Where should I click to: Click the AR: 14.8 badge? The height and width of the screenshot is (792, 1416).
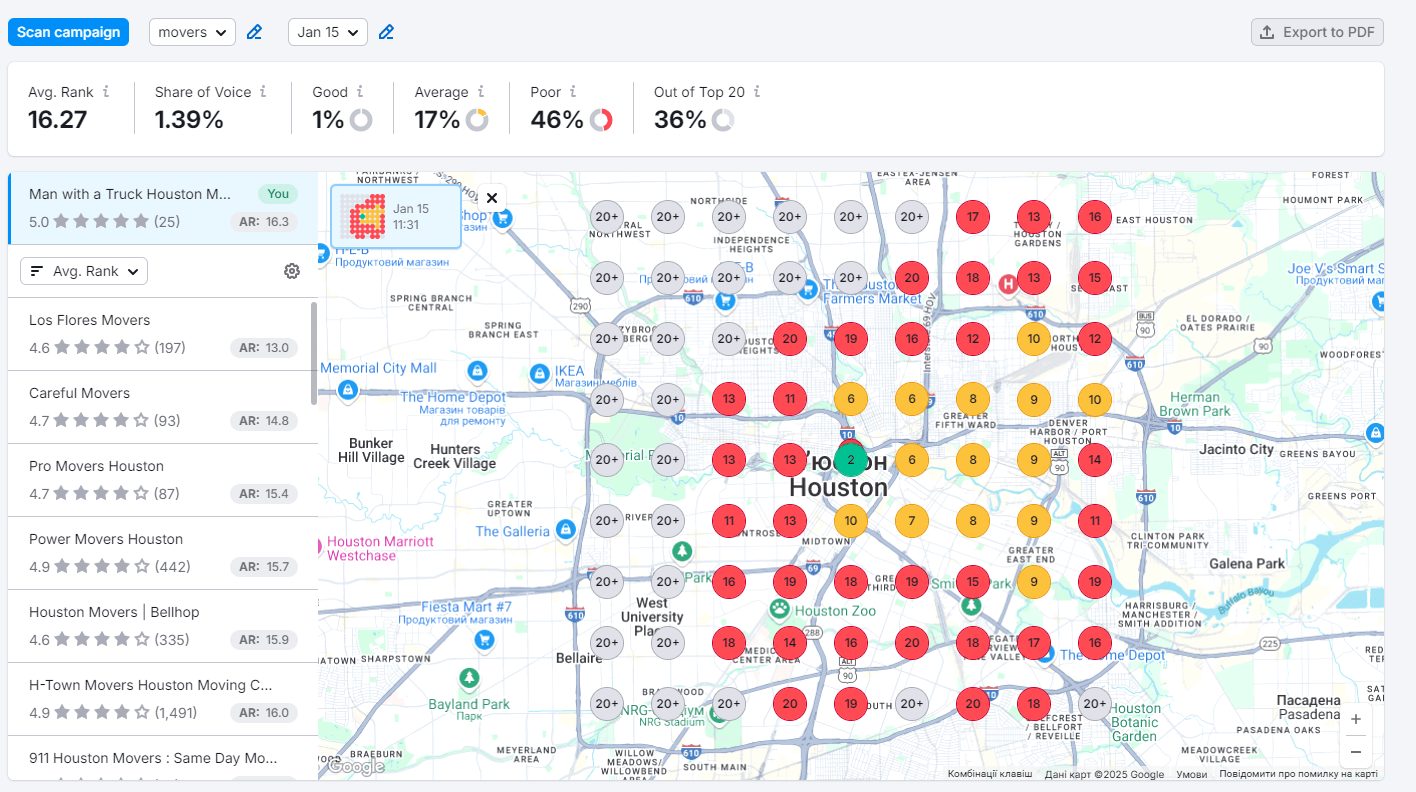[x=264, y=421]
